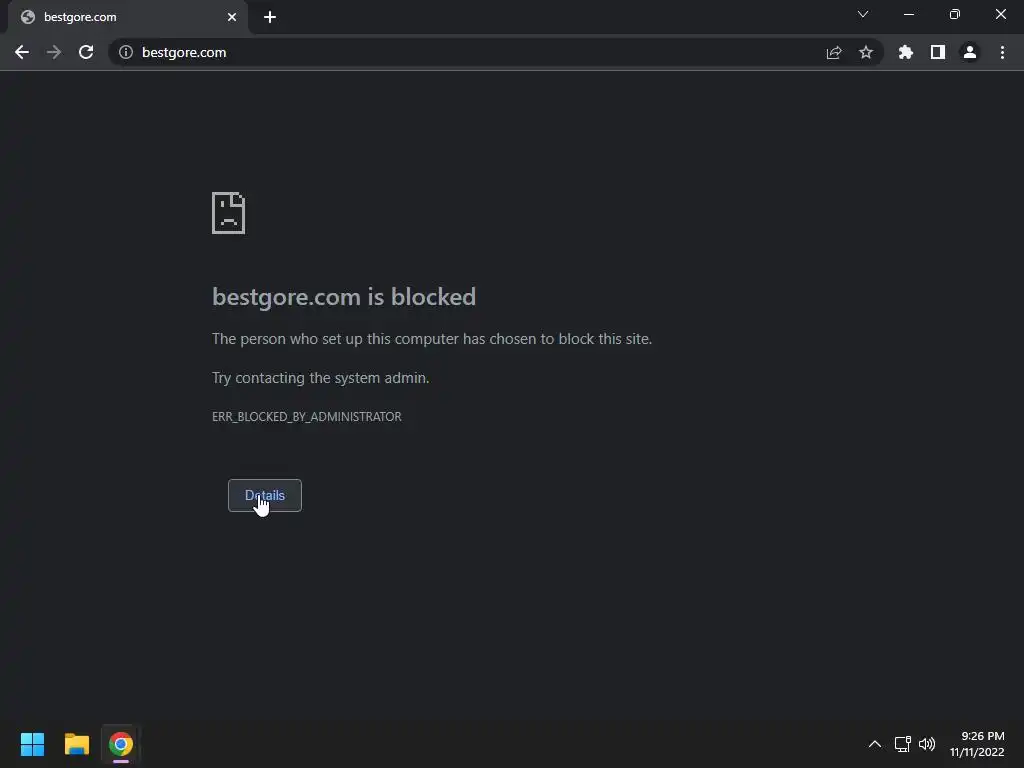The height and width of the screenshot is (768, 1024).
Task: Click 'Try contacting the system admin.' text
Action: coord(321,378)
